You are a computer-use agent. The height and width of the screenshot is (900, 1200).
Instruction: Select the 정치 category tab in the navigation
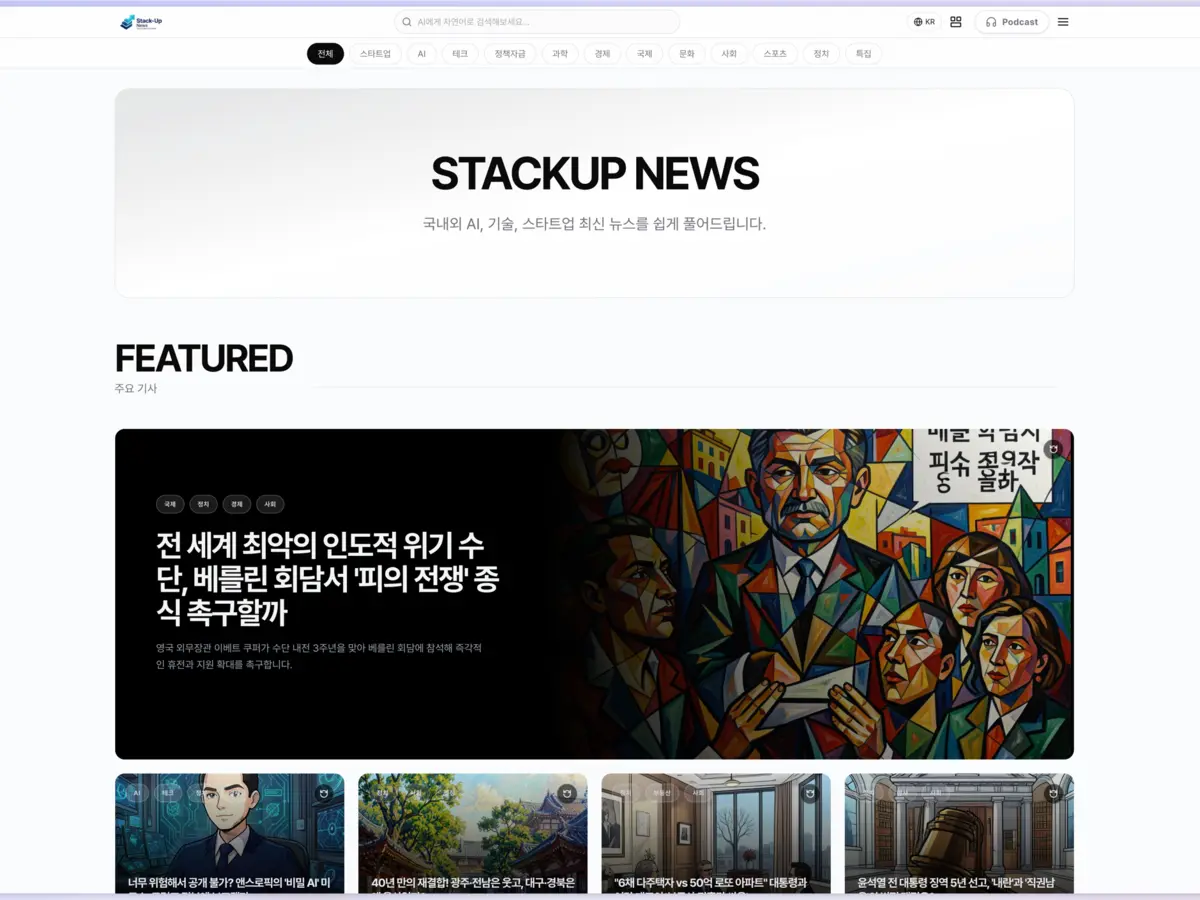tap(821, 54)
